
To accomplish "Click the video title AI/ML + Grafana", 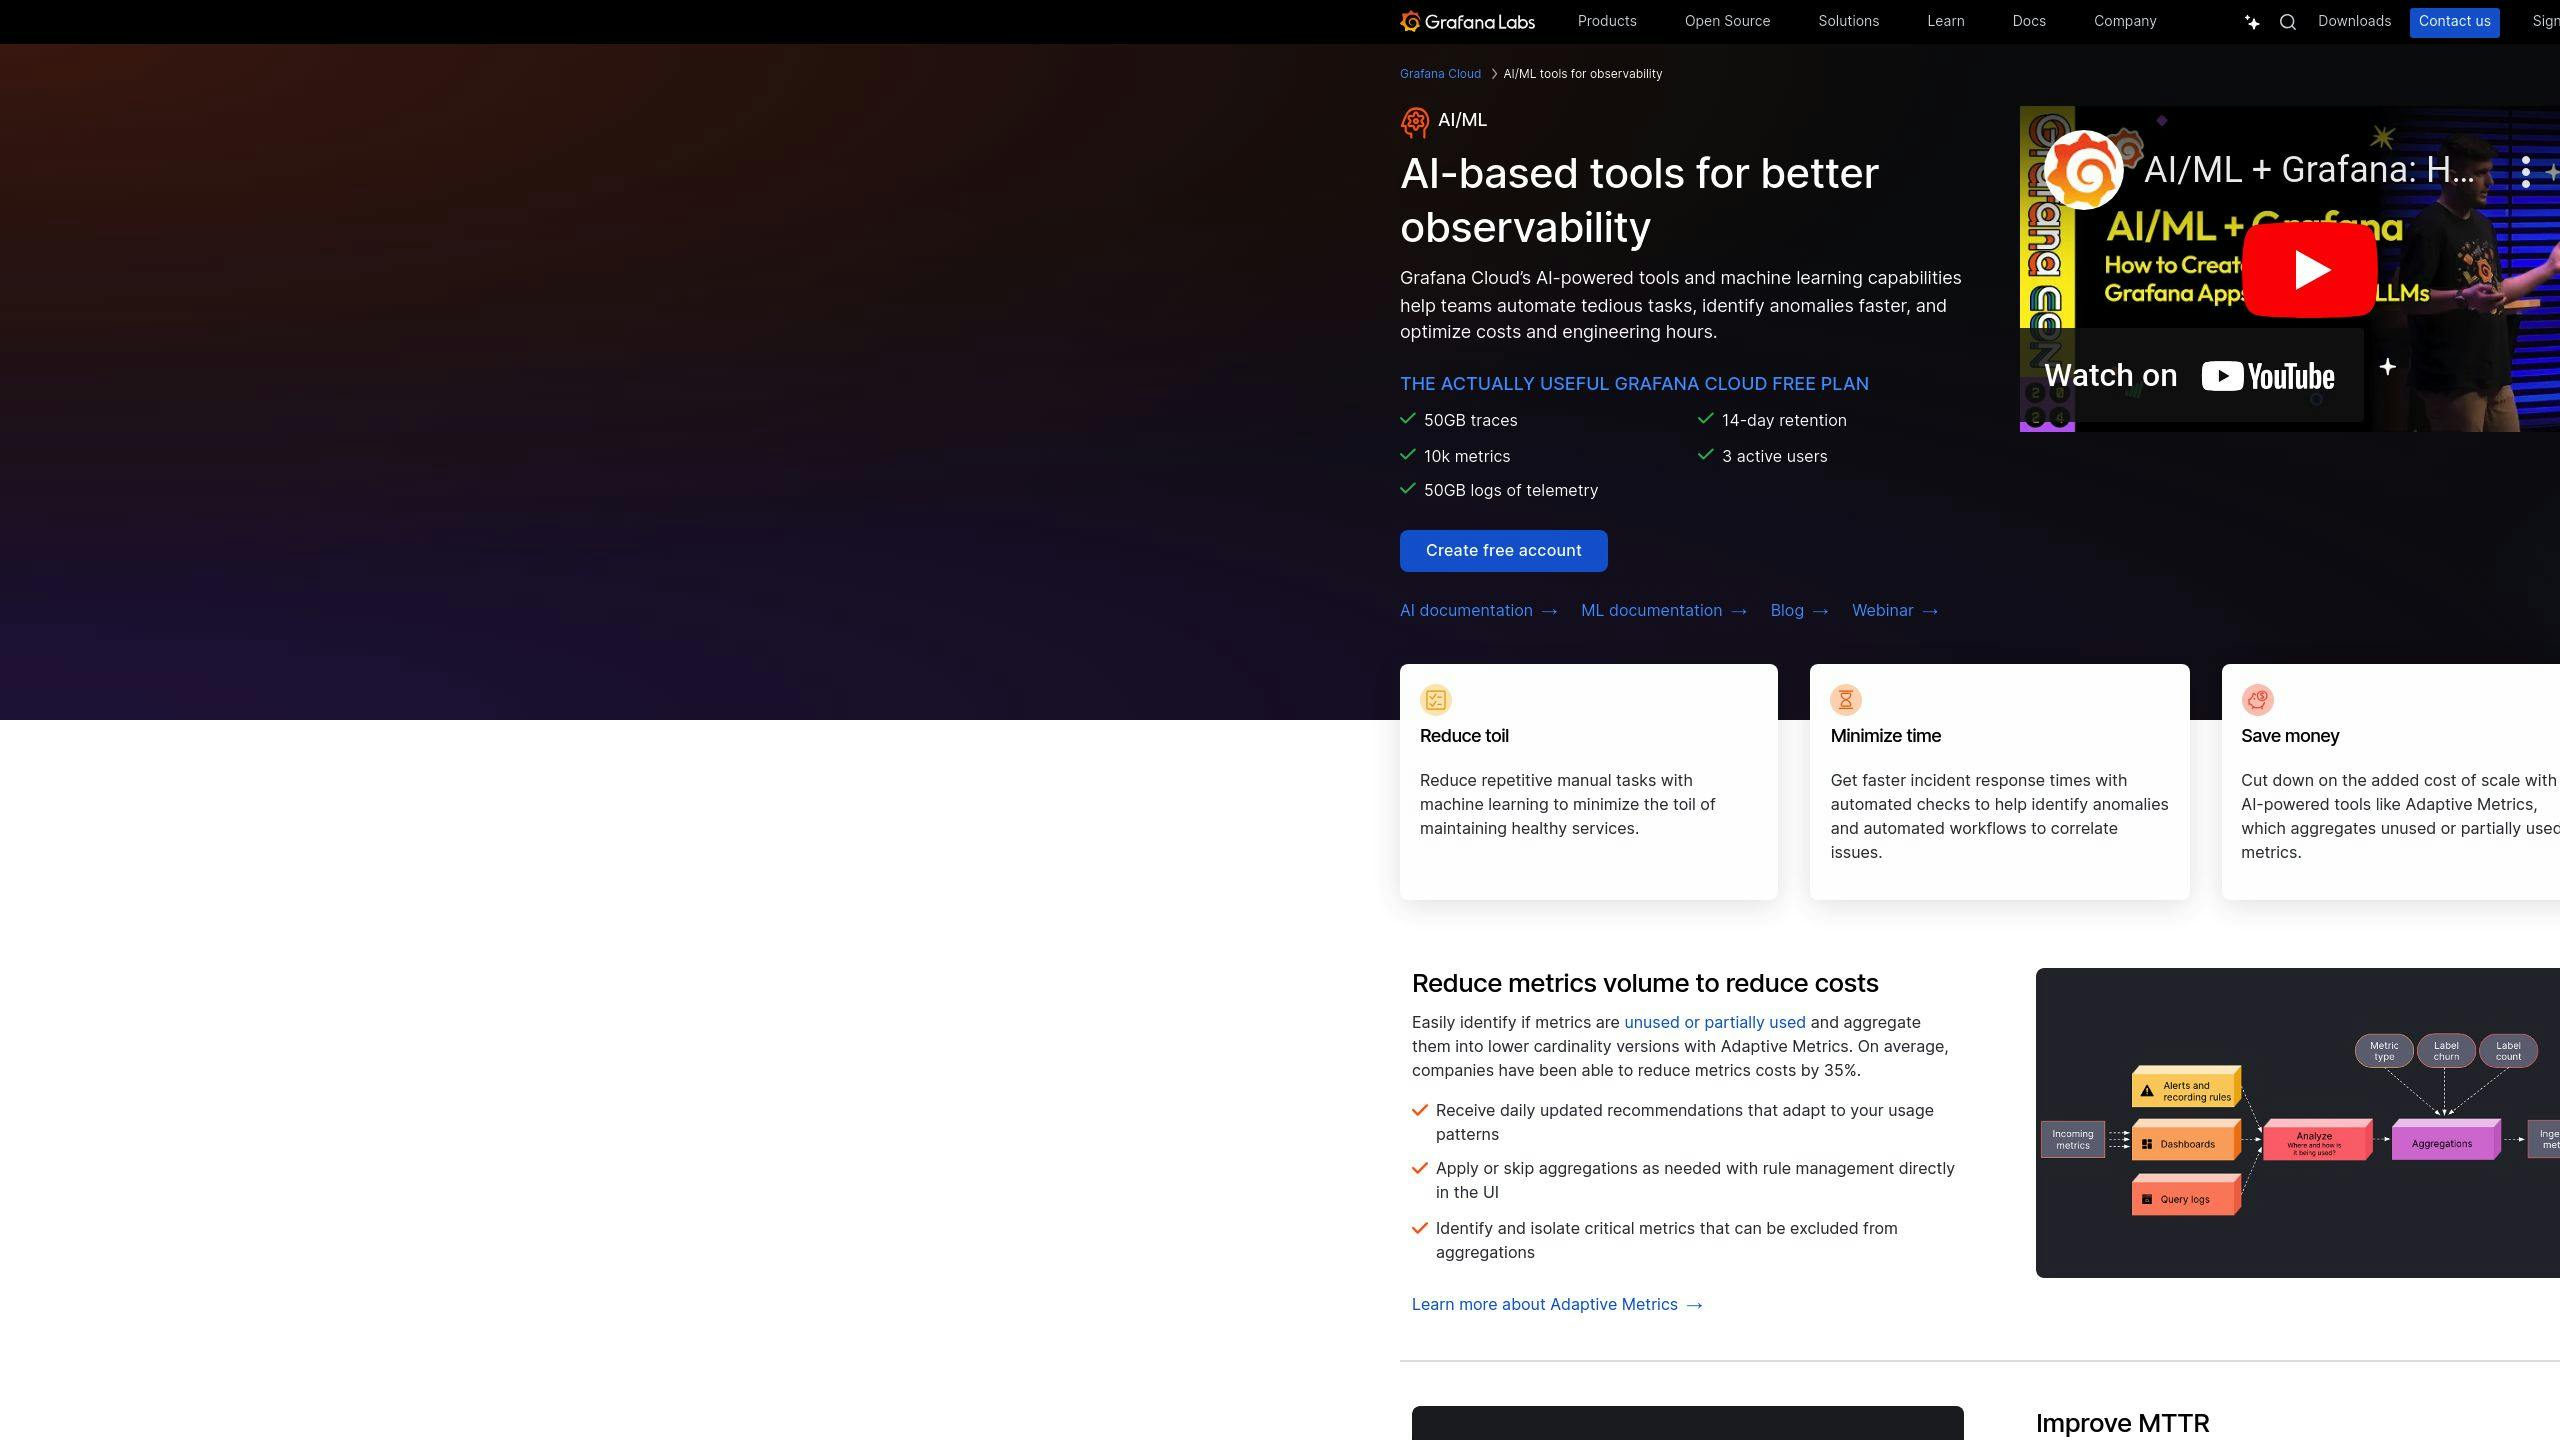I will [x=2309, y=170].
